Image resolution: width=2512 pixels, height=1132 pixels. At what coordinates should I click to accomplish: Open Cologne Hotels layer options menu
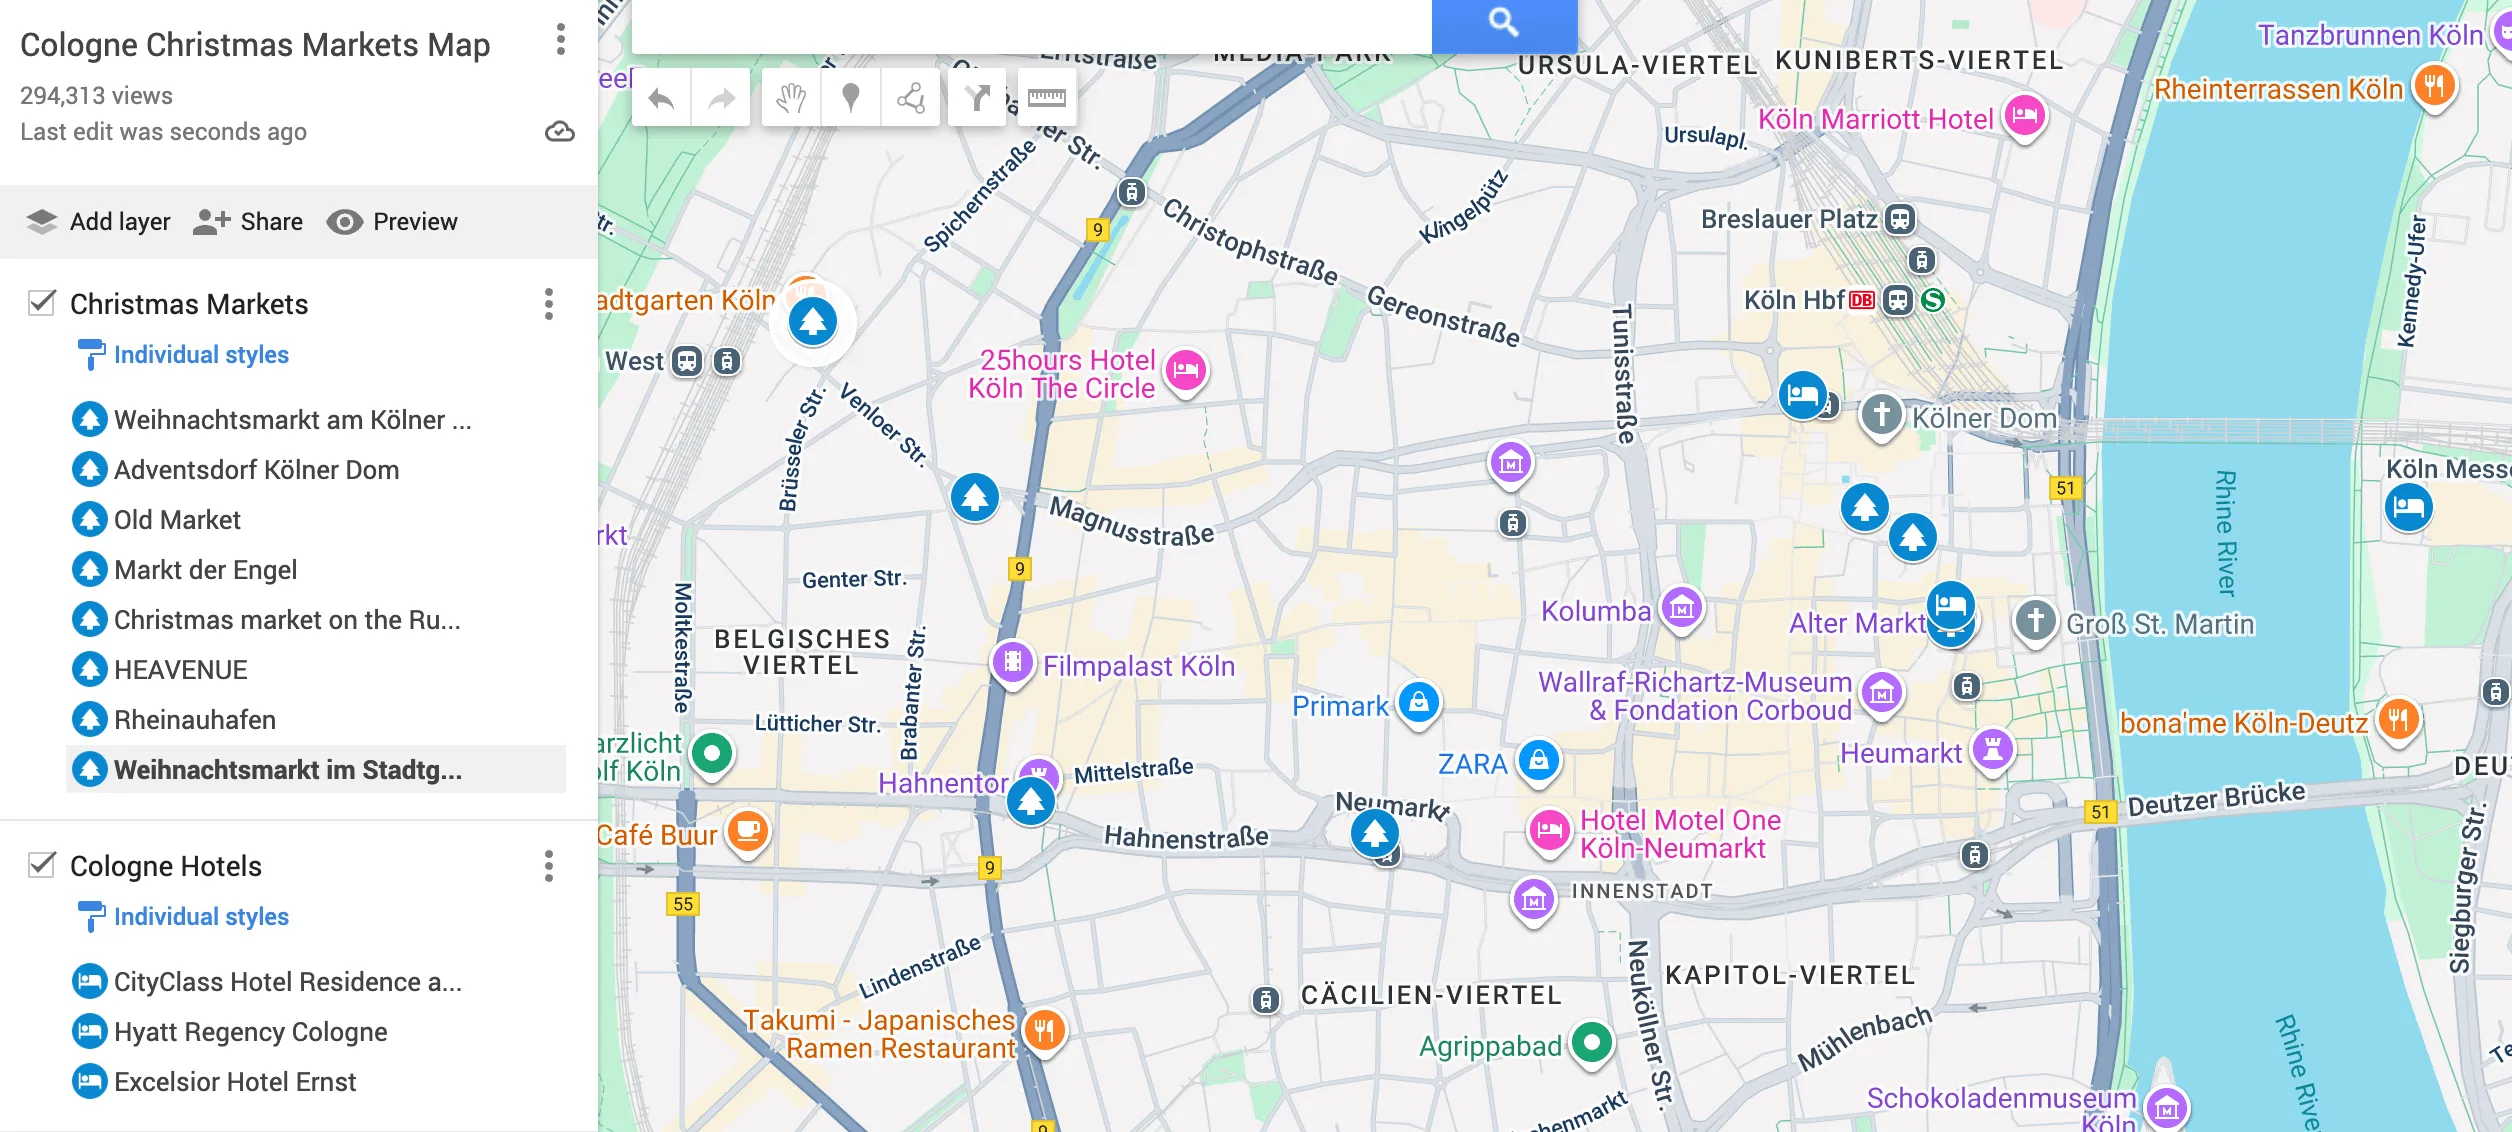548,866
